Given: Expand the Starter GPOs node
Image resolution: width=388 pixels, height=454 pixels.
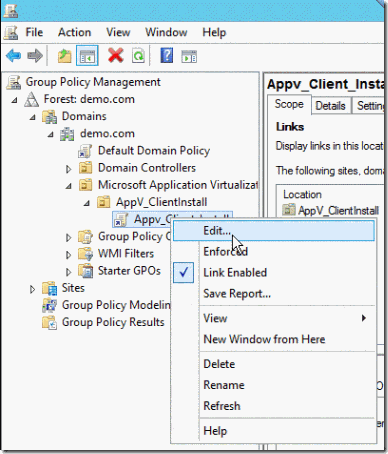Looking at the screenshot, I should pyautogui.click(x=68, y=272).
